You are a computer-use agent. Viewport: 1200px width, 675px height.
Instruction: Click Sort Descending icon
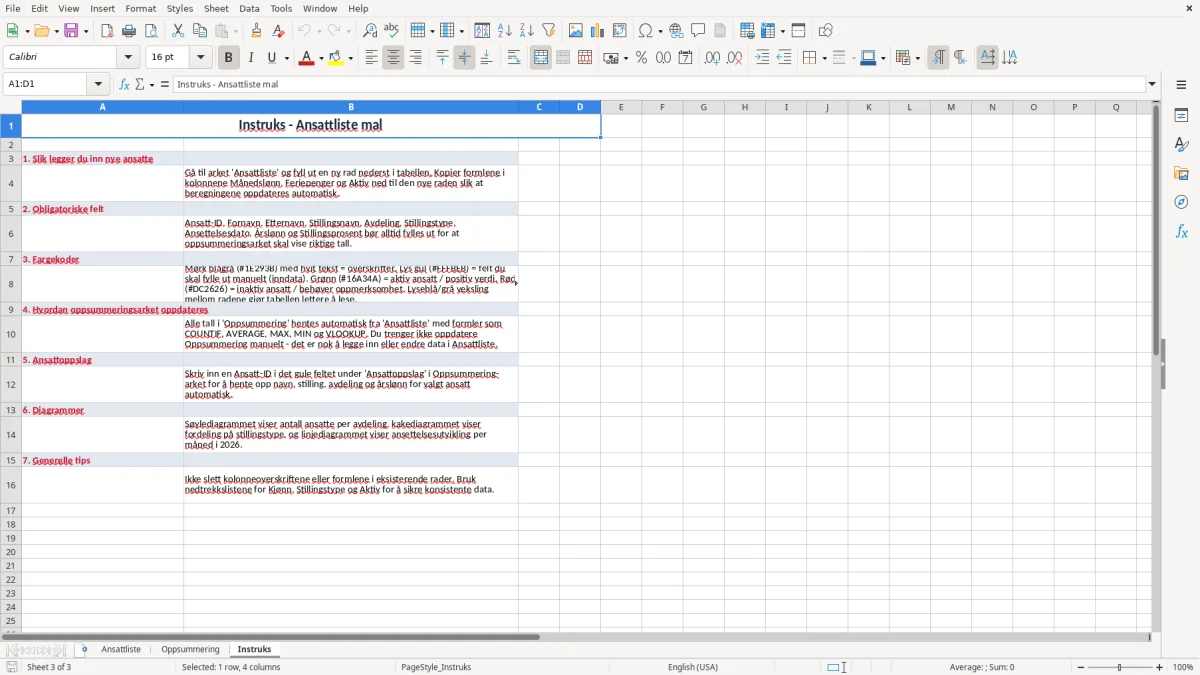point(527,31)
